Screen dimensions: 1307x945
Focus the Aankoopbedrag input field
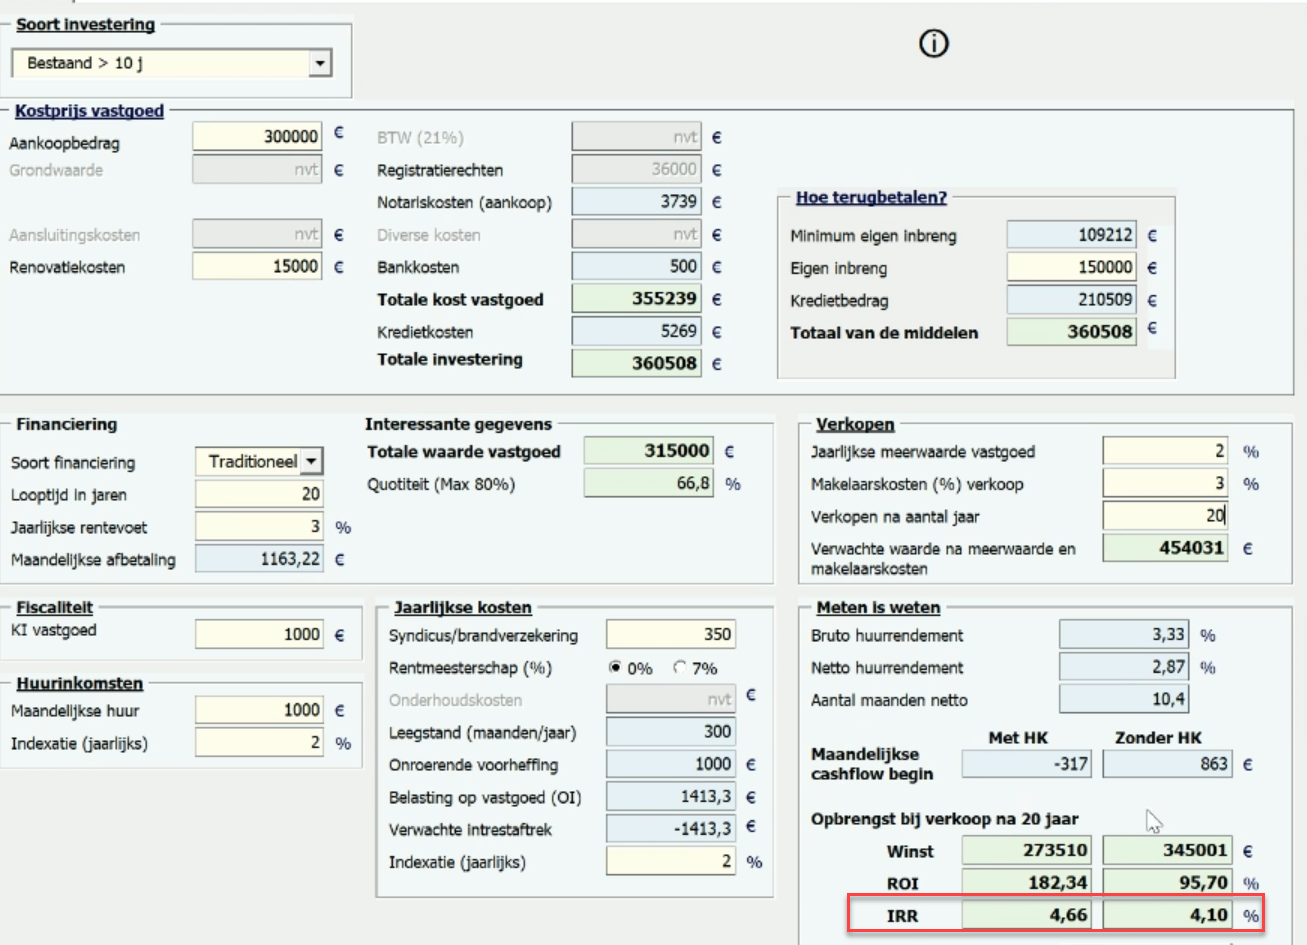click(x=257, y=136)
